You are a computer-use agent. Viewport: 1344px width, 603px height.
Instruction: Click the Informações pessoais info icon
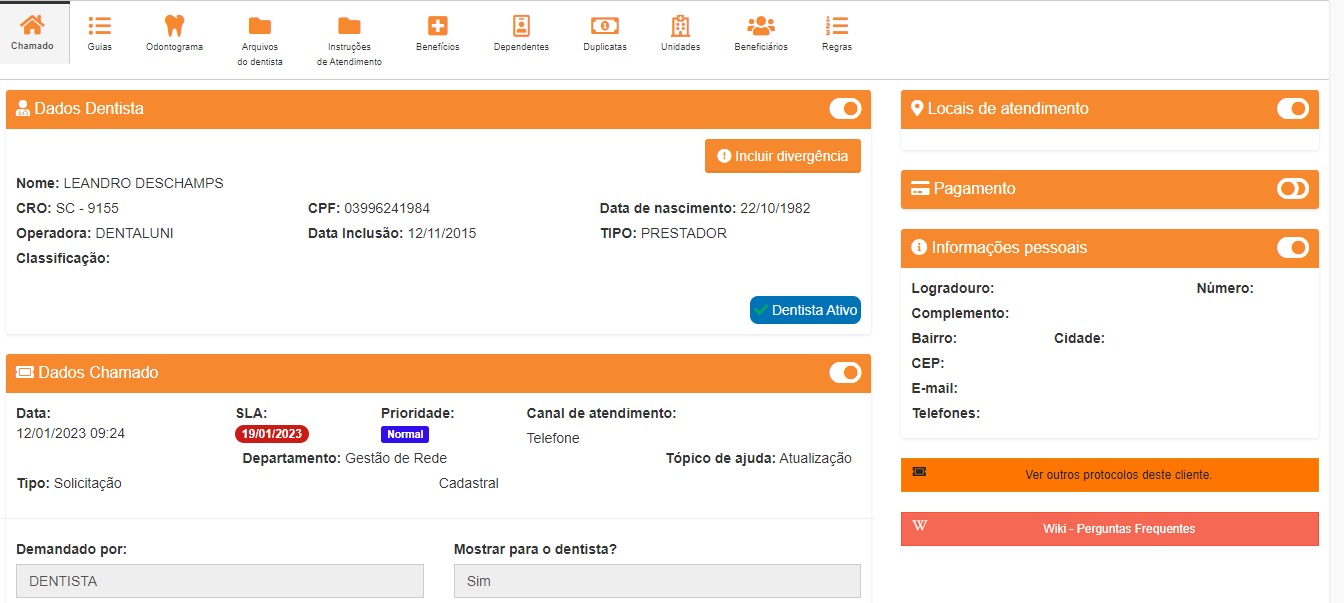point(919,247)
